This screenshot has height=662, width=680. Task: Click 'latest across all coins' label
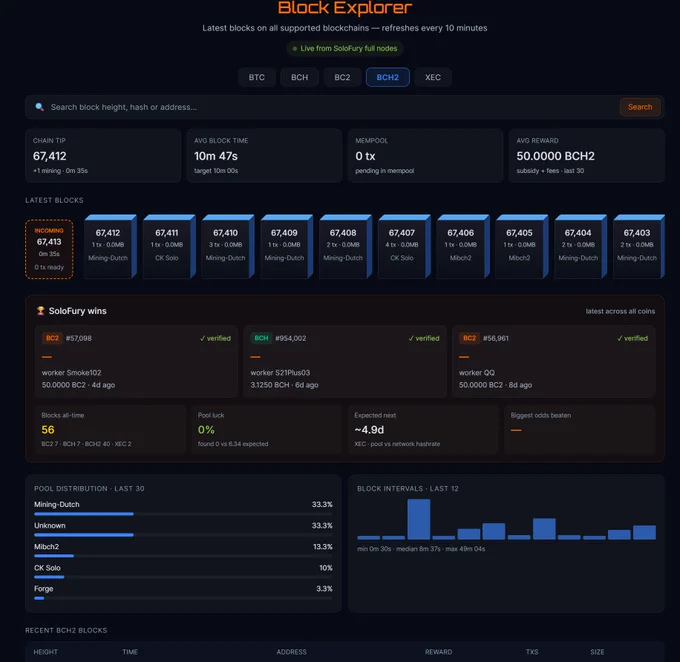[620, 311]
